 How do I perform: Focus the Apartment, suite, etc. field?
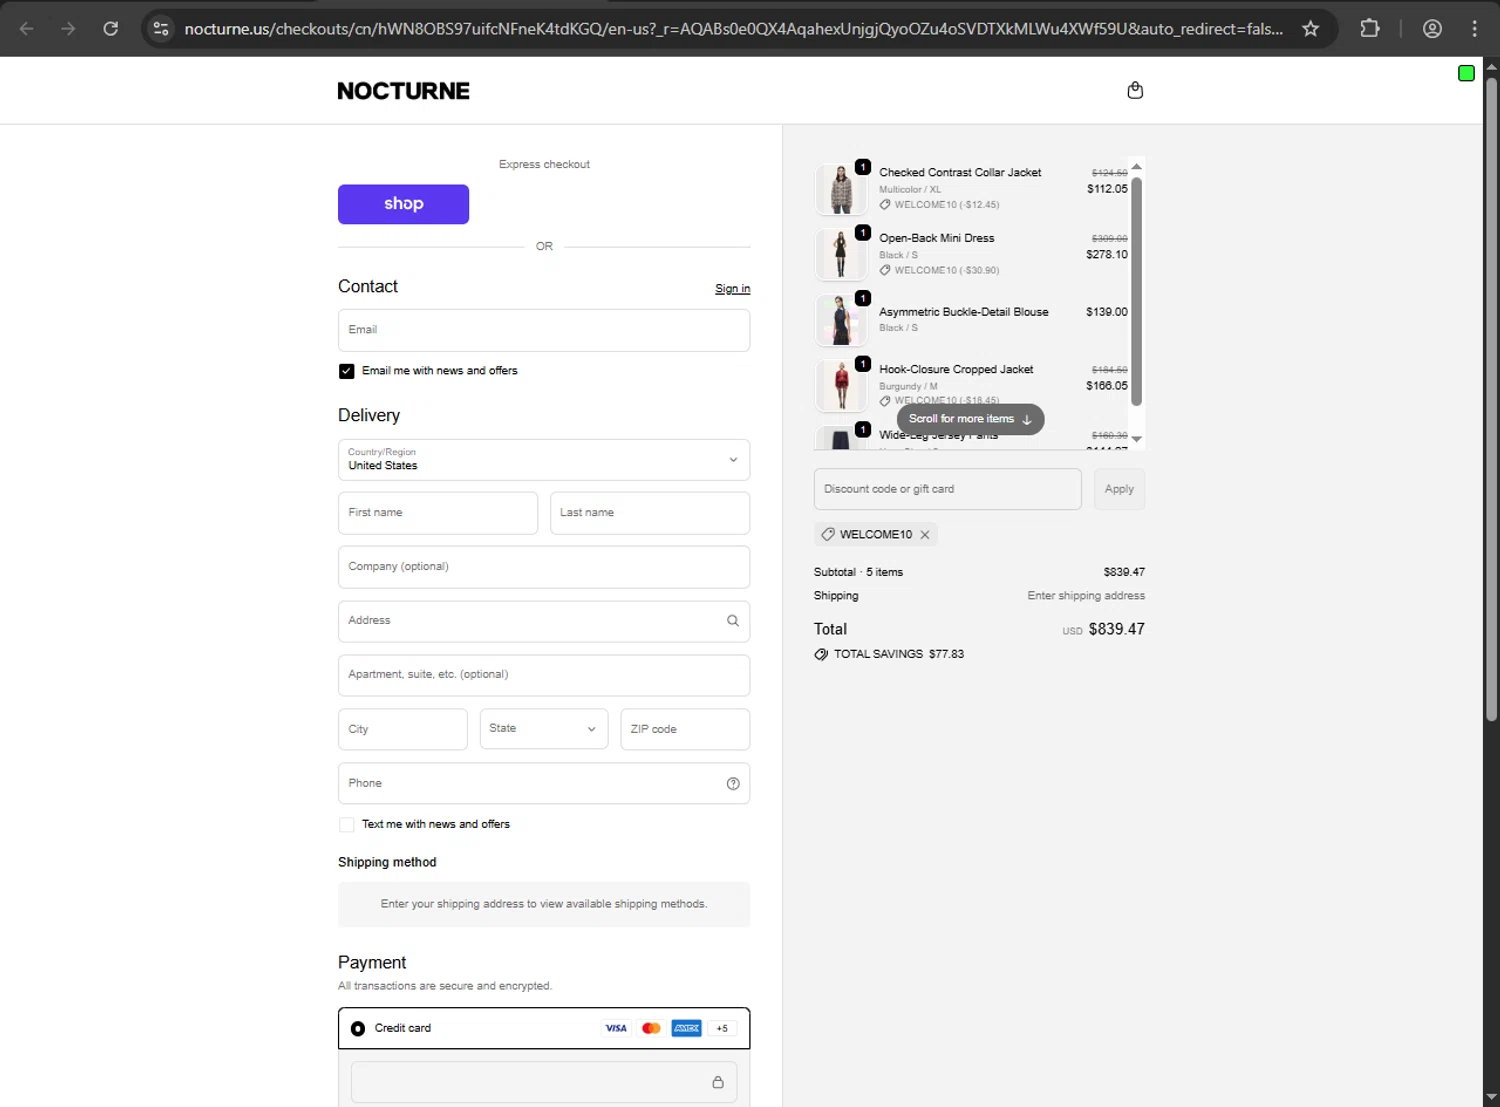[x=544, y=675]
